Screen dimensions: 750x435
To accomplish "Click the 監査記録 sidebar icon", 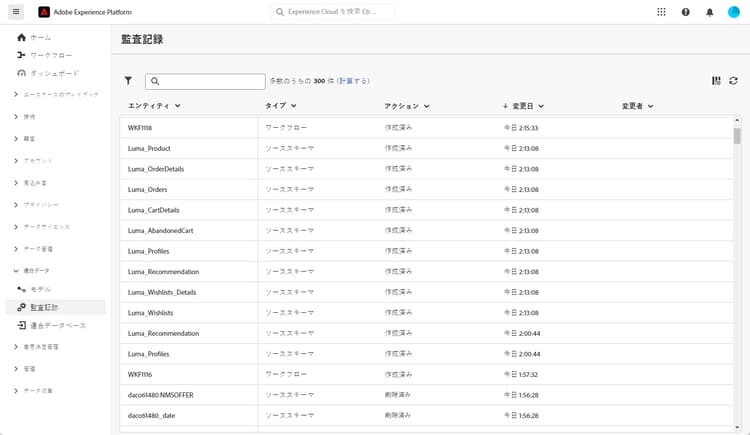I will 21,307.
